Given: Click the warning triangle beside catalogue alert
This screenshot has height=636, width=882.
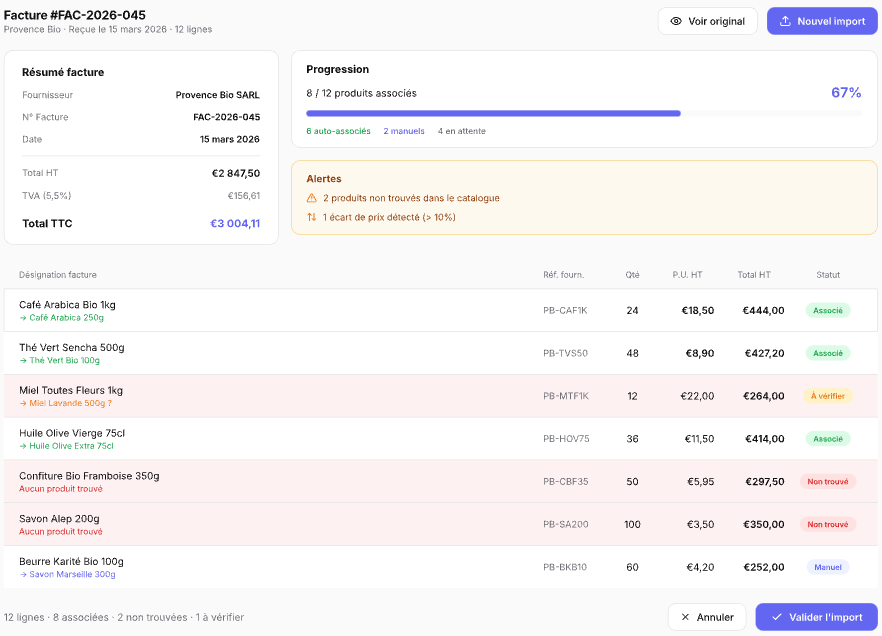Looking at the screenshot, I should point(311,197).
